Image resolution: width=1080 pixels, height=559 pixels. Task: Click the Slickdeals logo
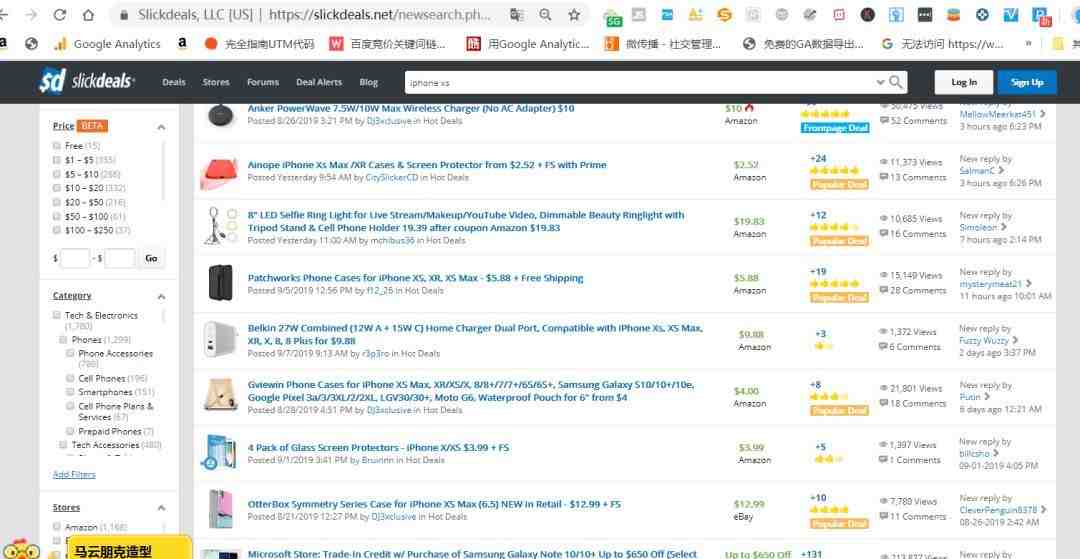point(87,82)
